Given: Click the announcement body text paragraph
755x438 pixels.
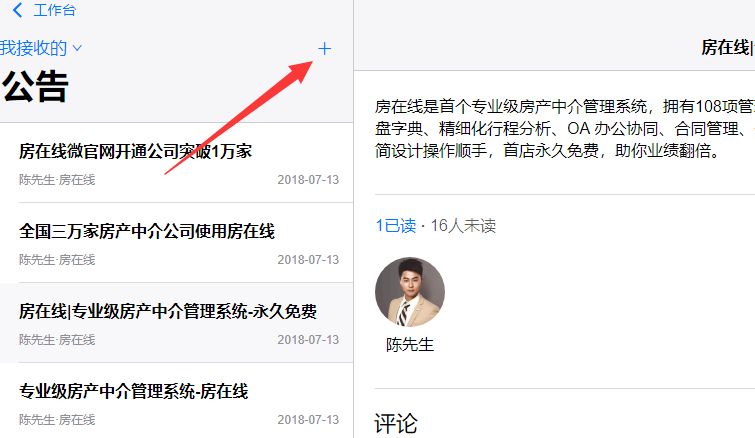Looking at the screenshot, I should (564, 128).
